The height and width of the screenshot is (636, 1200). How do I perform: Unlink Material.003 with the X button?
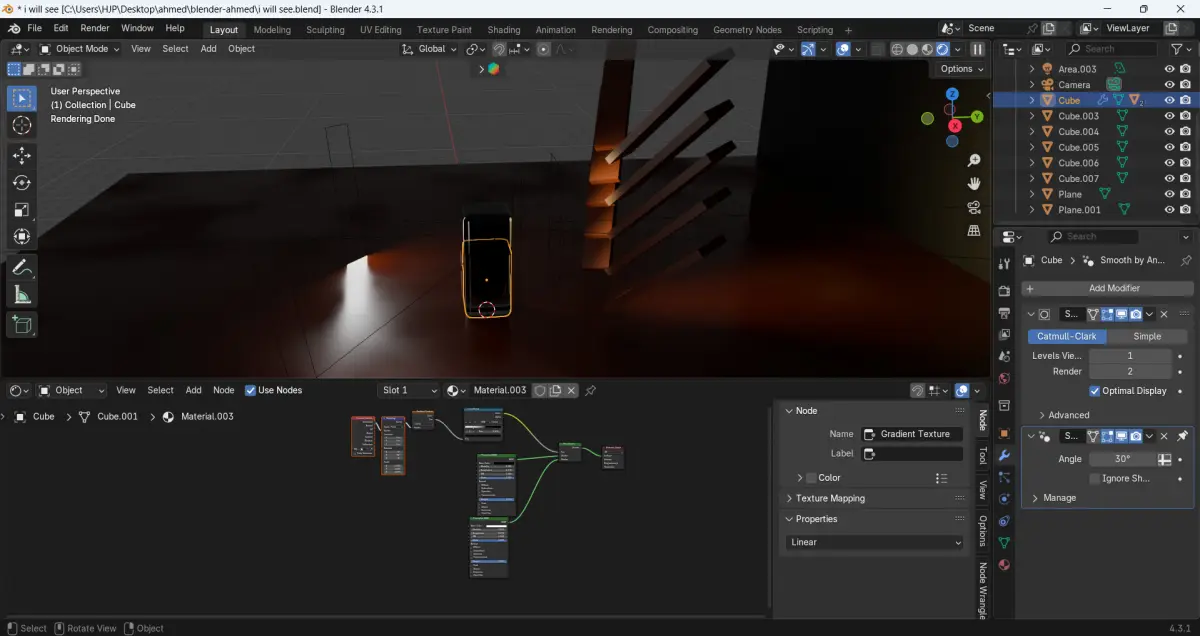[571, 390]
